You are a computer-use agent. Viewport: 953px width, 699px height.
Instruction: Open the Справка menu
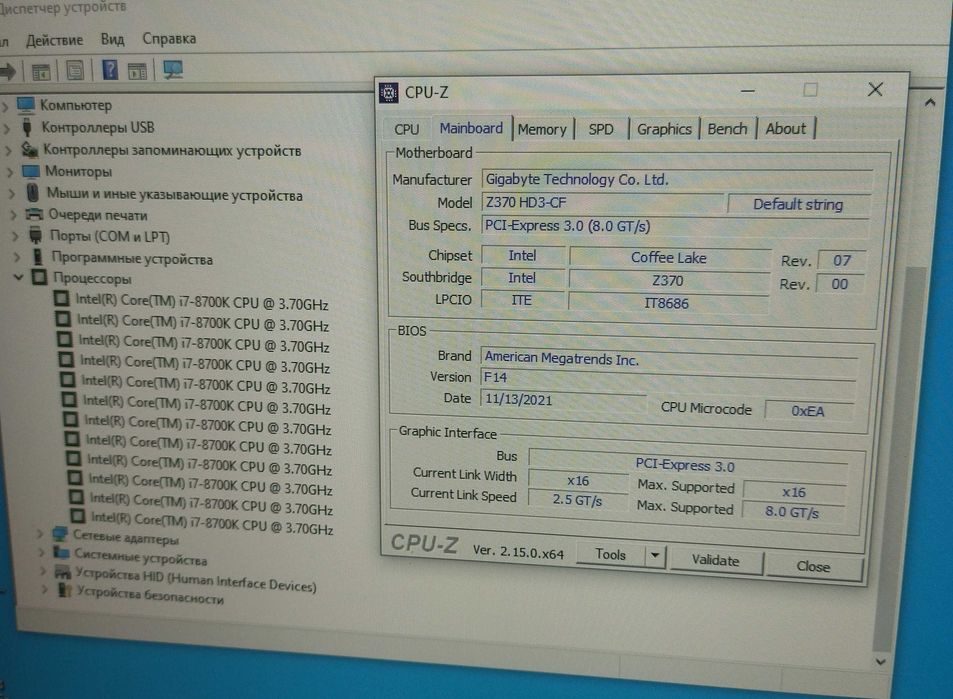point(169,39)
